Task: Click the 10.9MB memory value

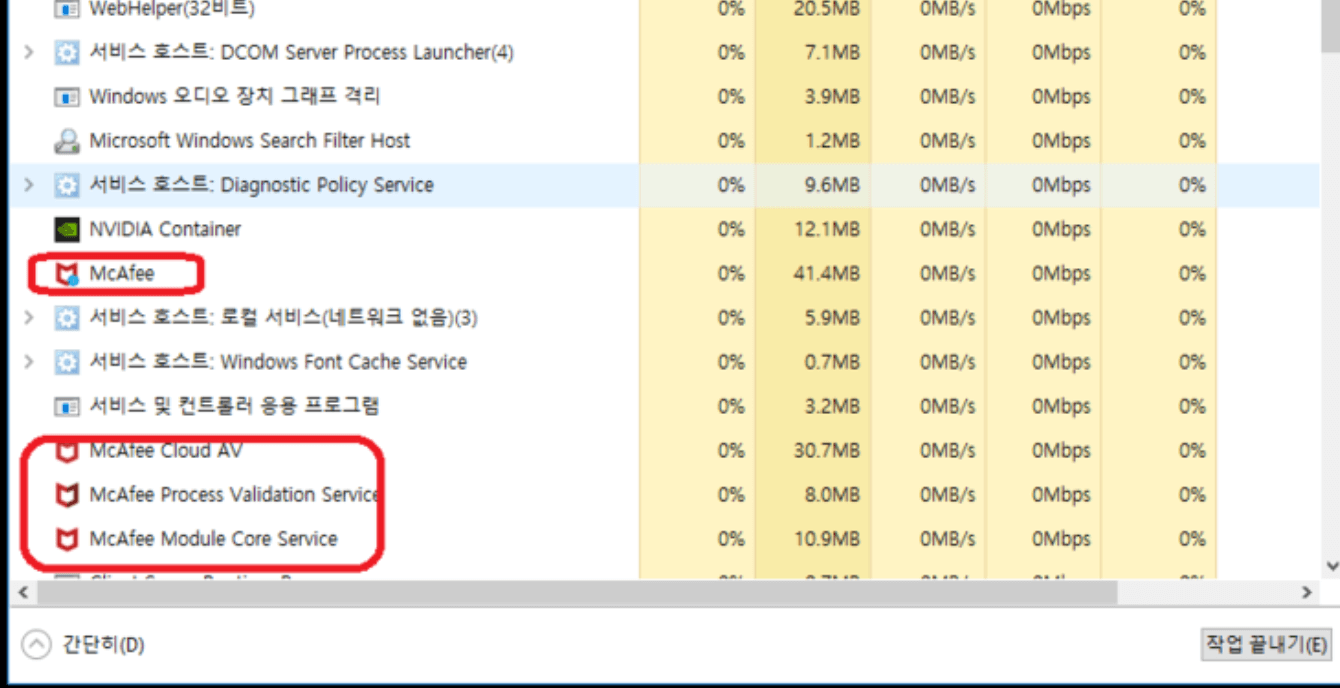Action: [x=826, y=539]
